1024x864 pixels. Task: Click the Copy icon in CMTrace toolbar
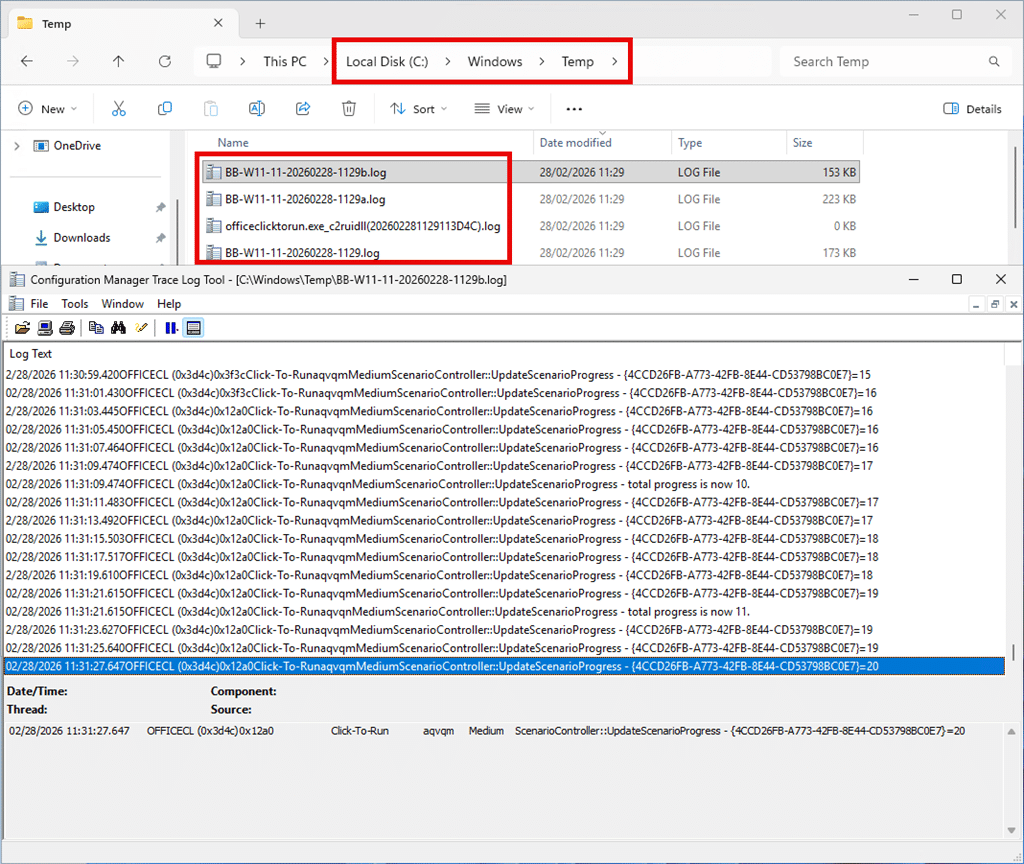click(x=96, y=327)
